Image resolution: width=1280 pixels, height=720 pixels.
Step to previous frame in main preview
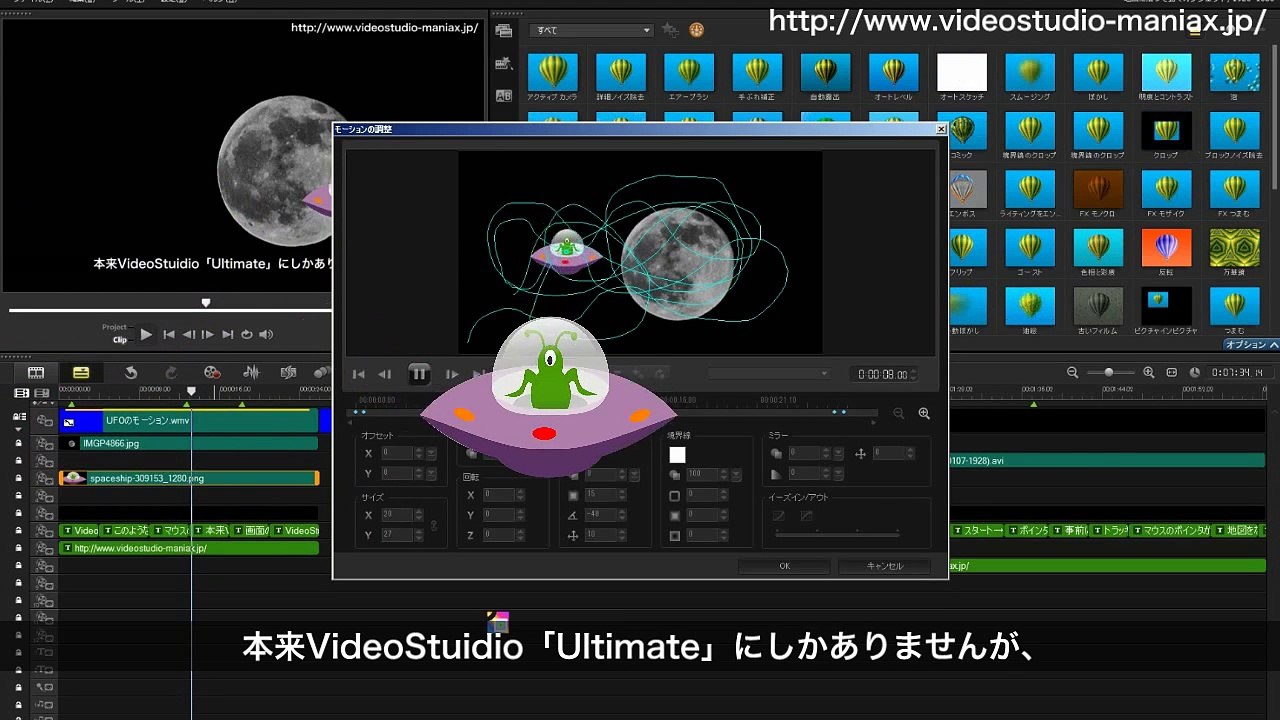click(x=188, y=335)
